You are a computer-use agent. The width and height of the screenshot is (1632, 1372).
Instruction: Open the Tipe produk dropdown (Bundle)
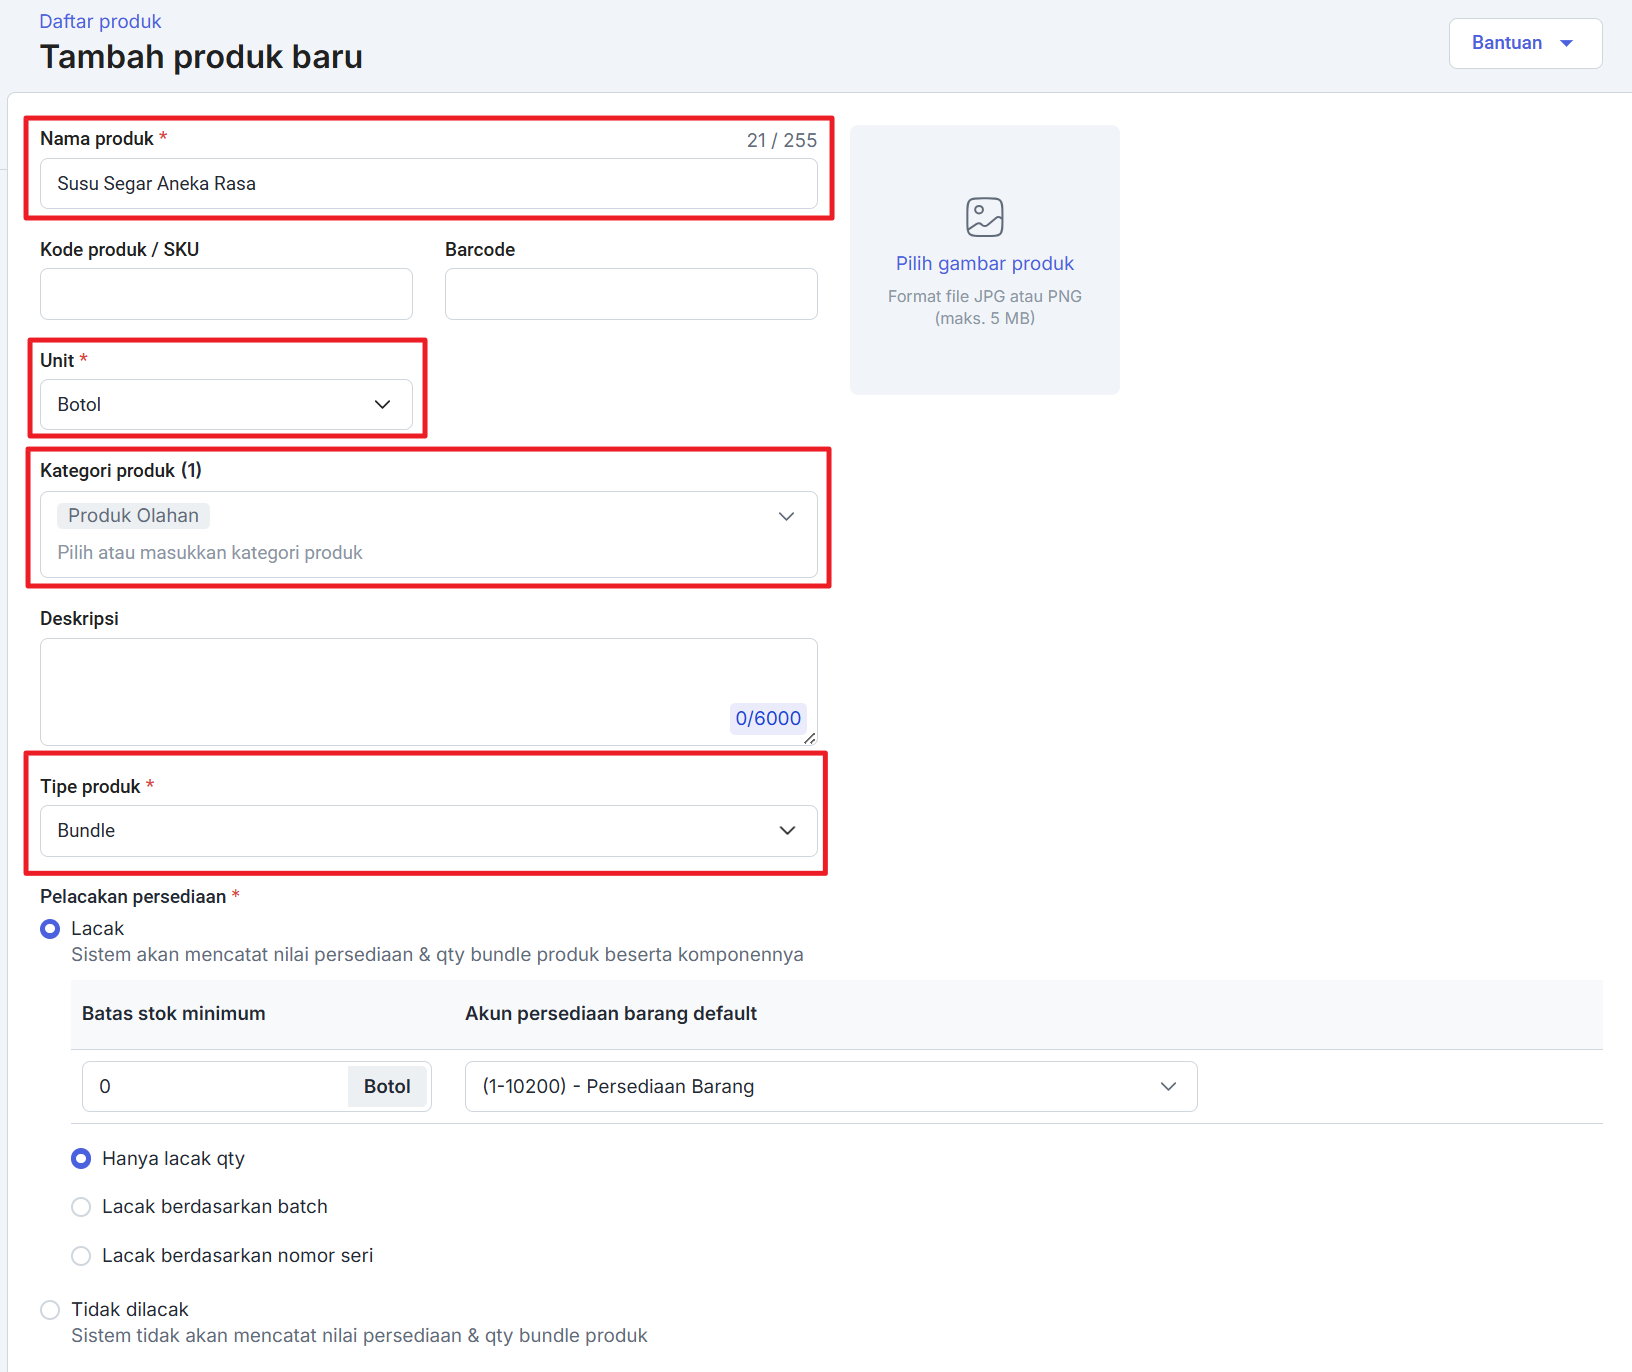(428, 831)
